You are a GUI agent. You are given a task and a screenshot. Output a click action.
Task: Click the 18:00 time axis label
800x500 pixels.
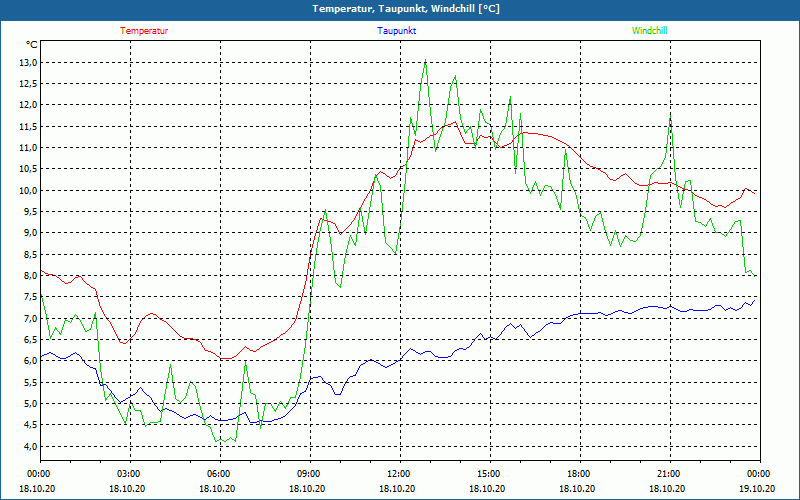coord(580,474)
